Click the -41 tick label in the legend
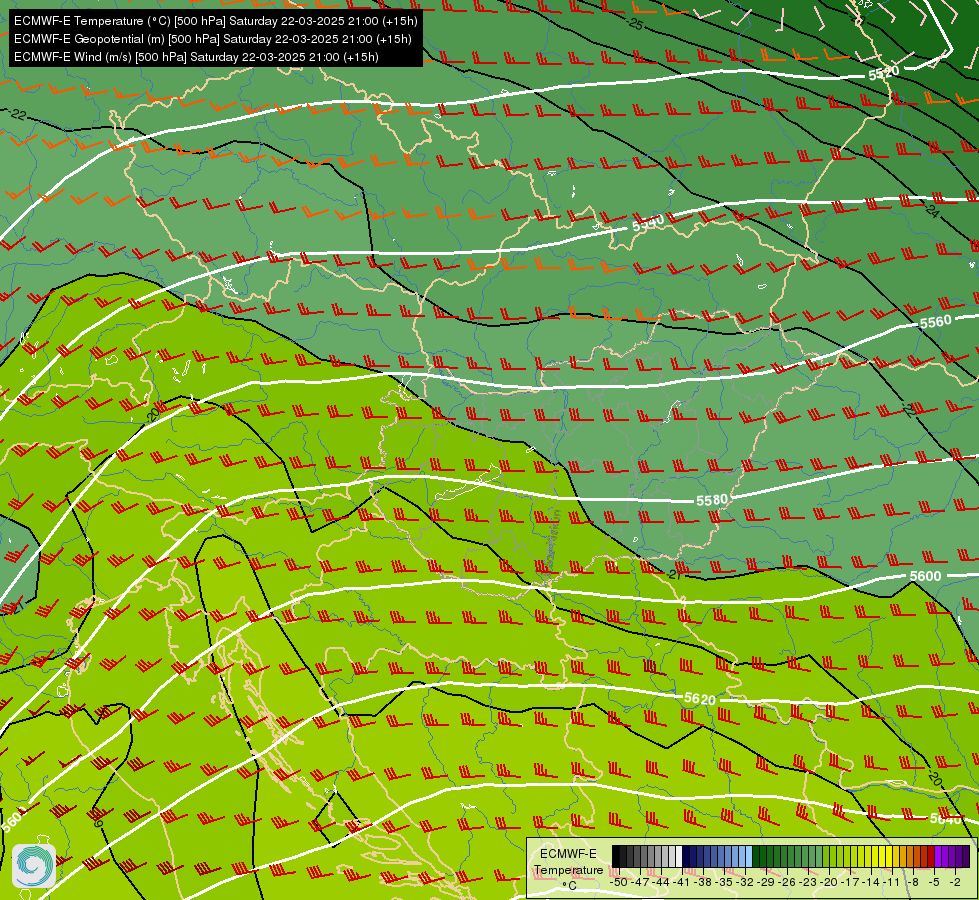 (682, 883)
